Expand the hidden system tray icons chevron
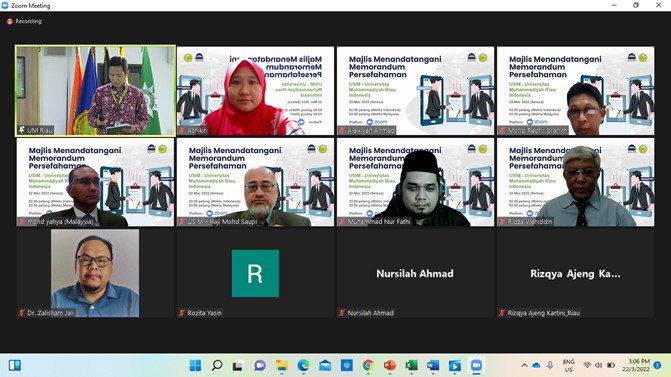Image resolution: width=671 pixels, height=377 pixels. (x=524, y=365)
